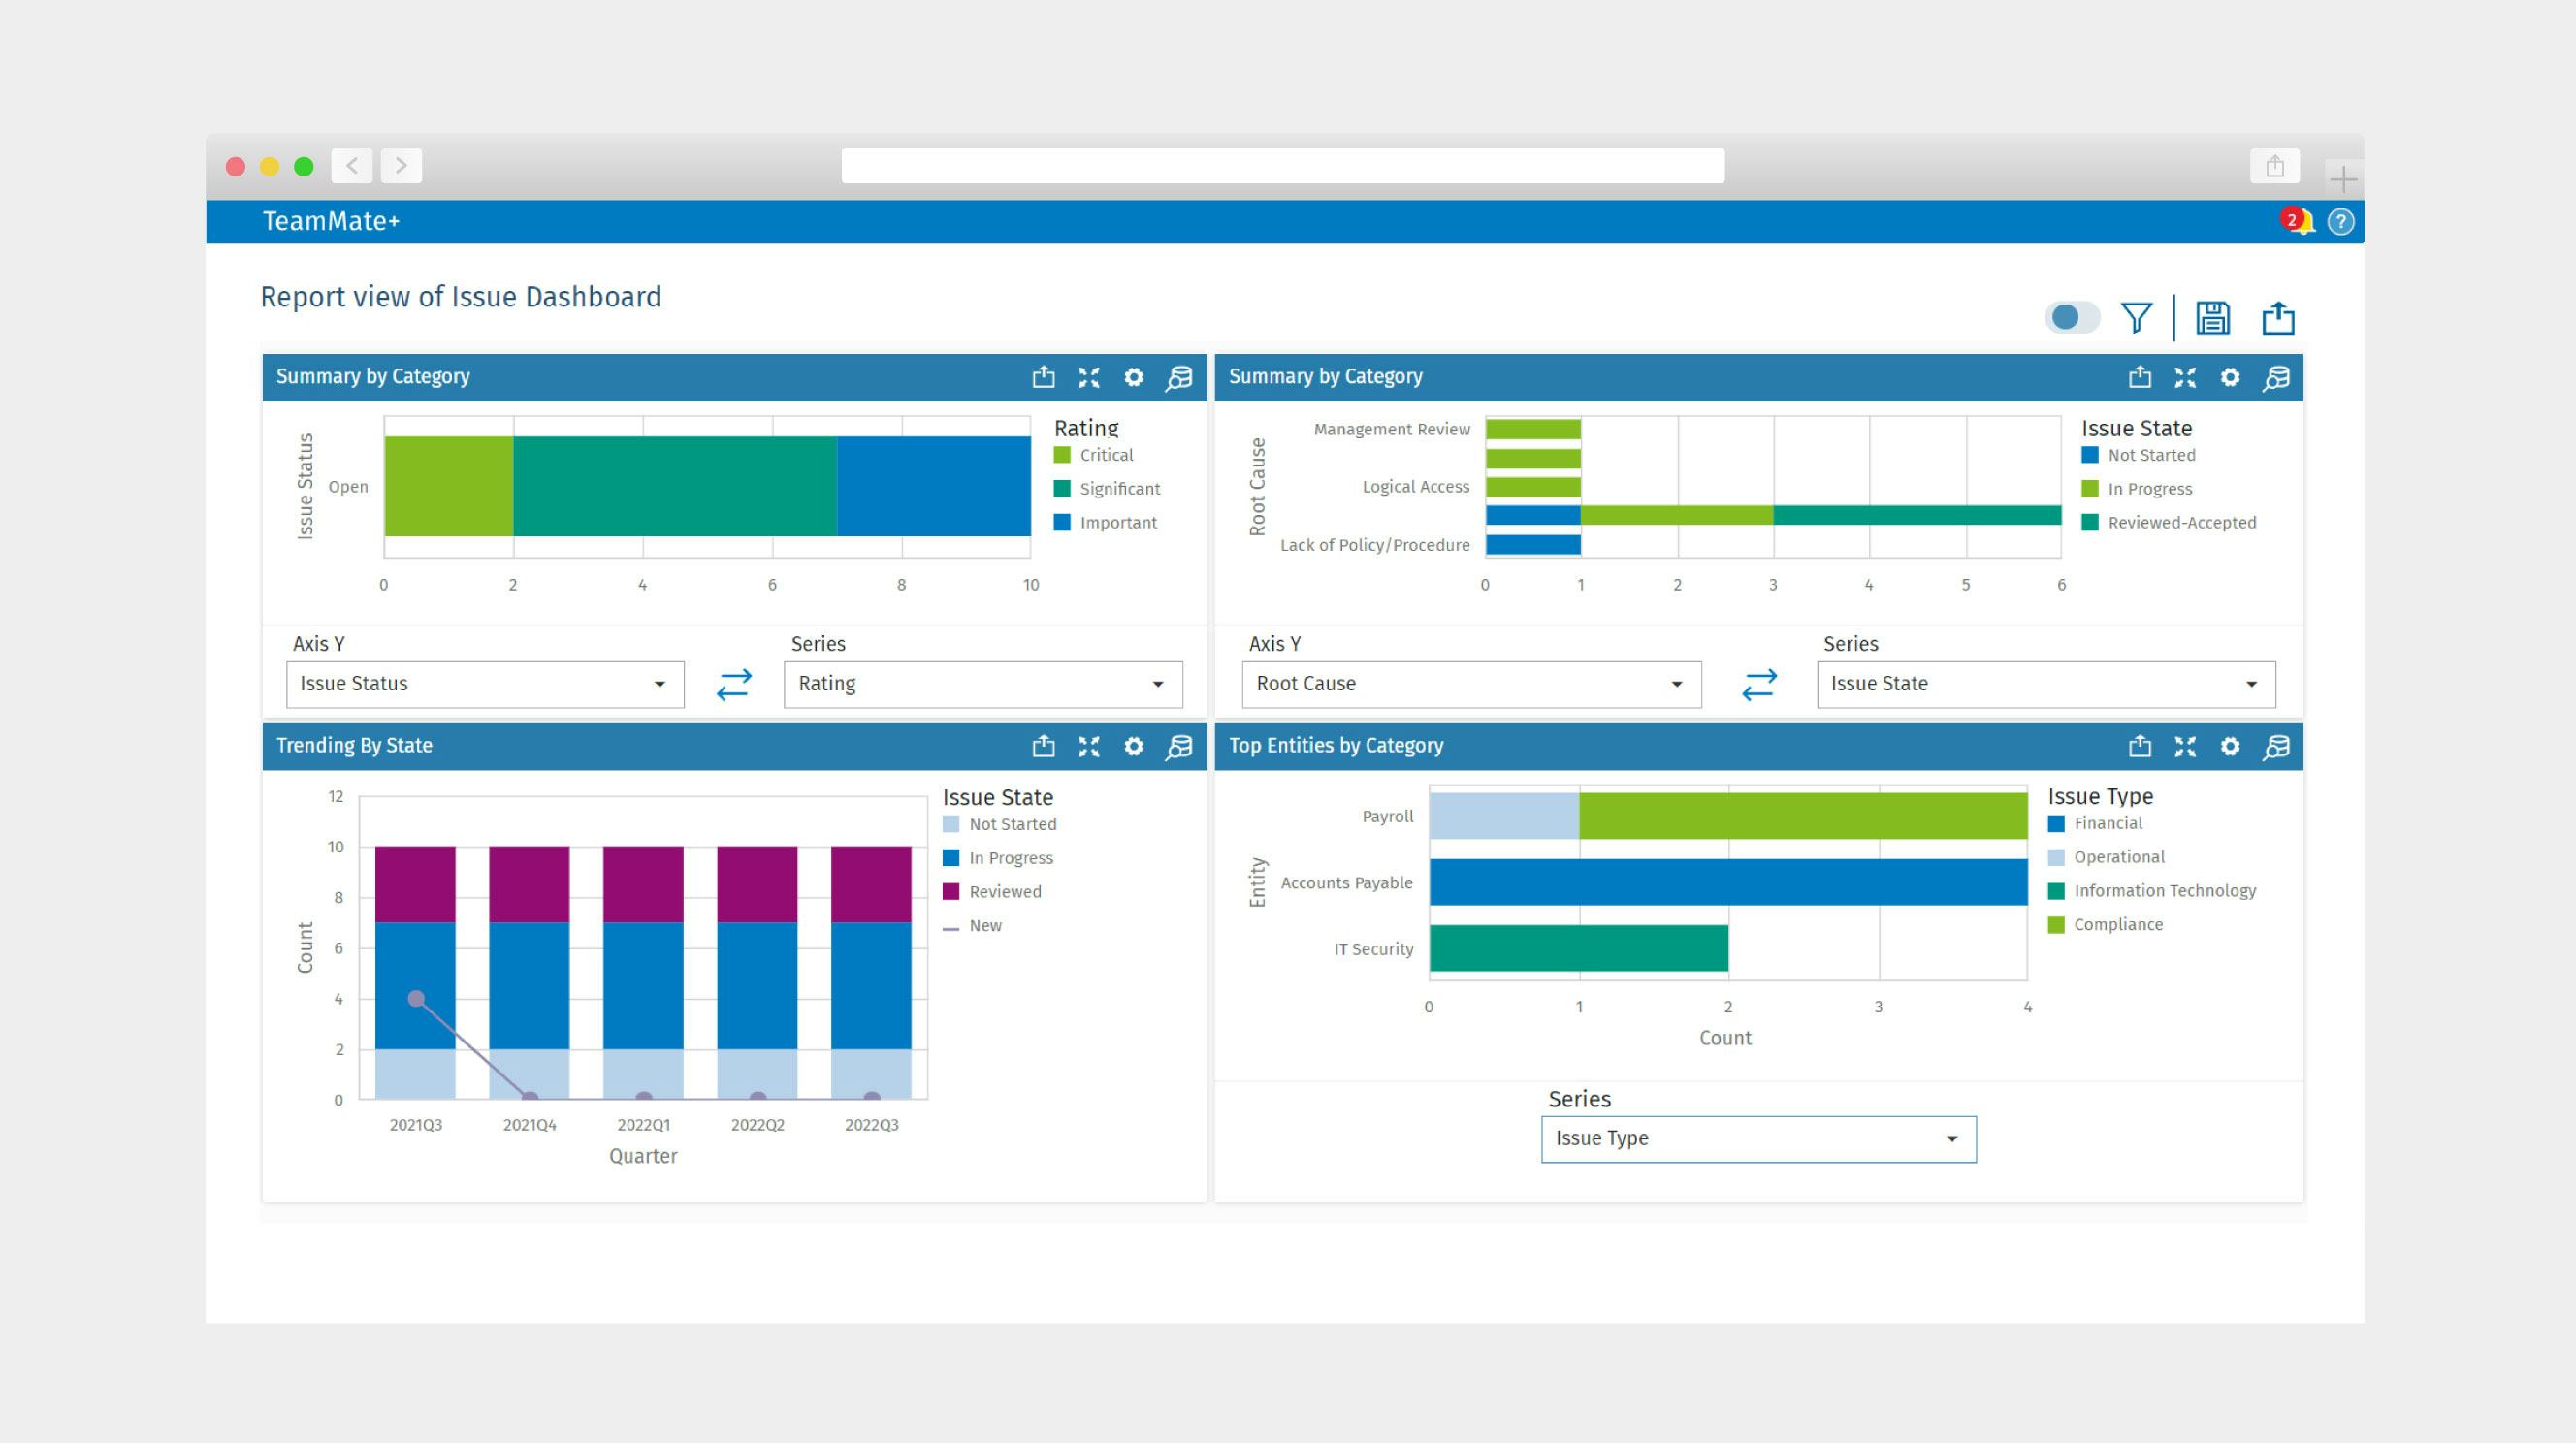
Task: Toggle the blue display mode switch
Action: point(2072,318)
